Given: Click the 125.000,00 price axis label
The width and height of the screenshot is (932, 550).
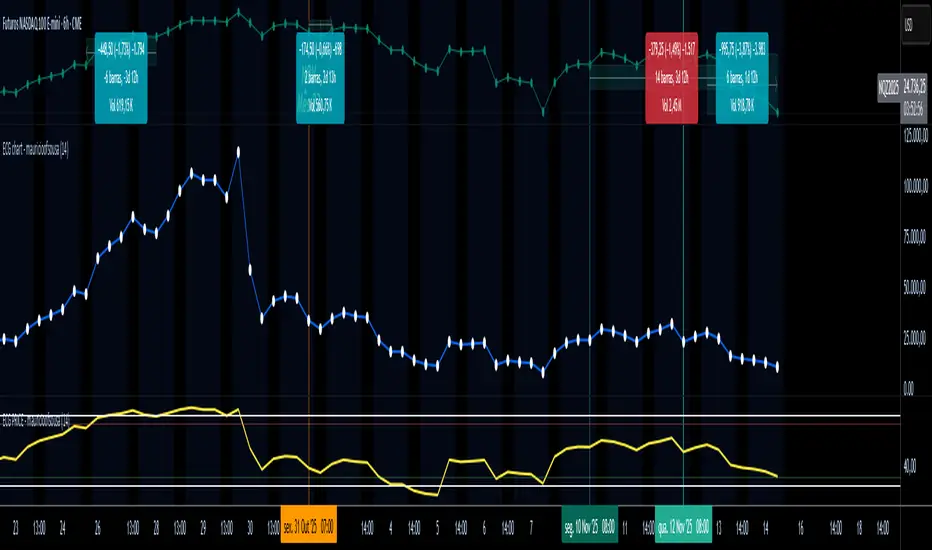Looking at the screenshot, I should [915, 135].
